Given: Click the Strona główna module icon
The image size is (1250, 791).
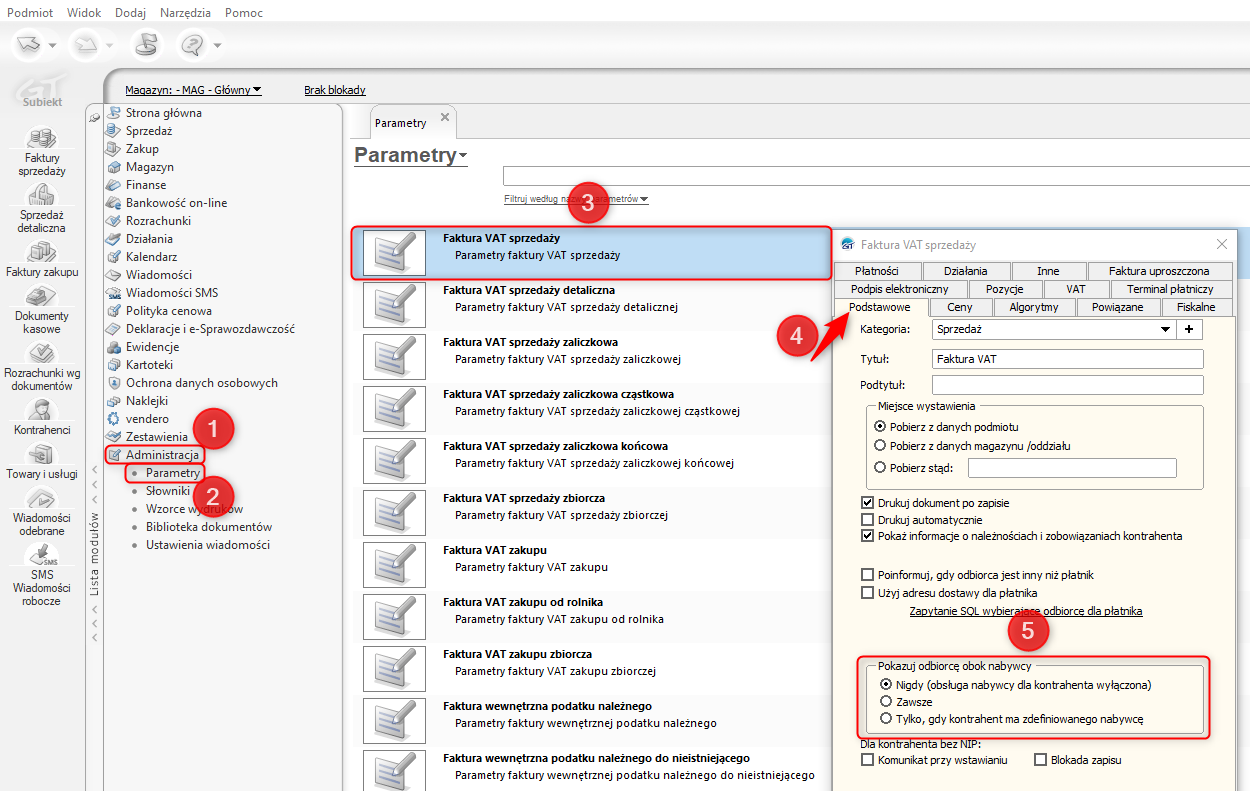Looking at the screenshot, I should click(115, 113).
